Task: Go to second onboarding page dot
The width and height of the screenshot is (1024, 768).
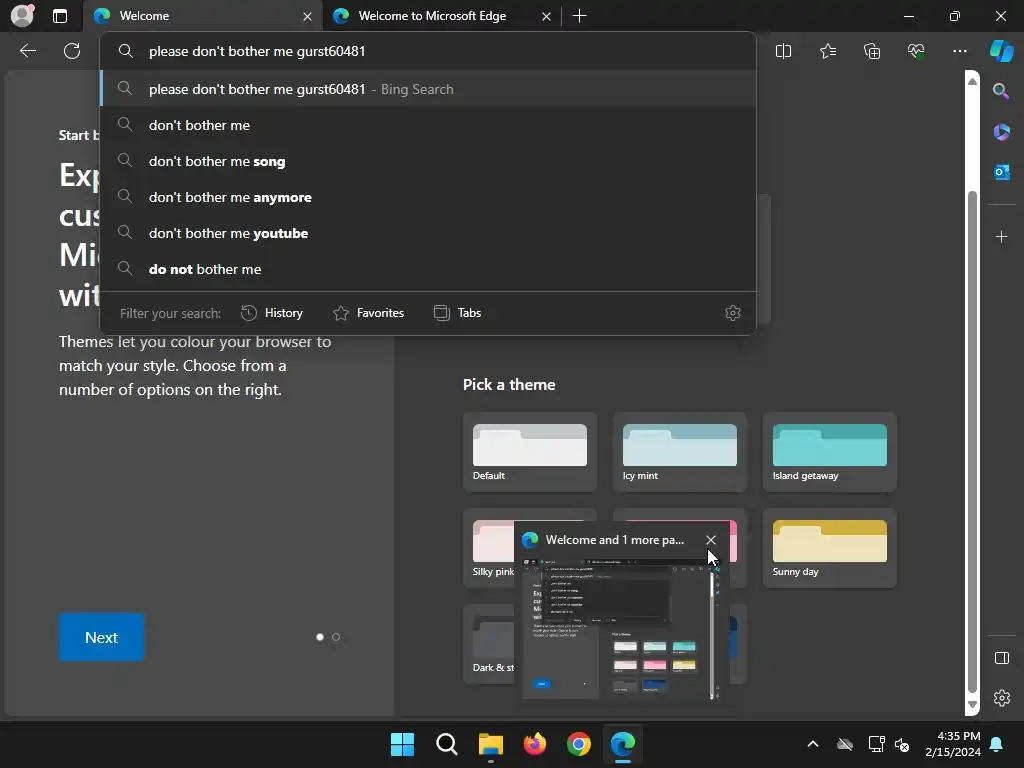Action: pyautogui.click(x=336, y=637)
